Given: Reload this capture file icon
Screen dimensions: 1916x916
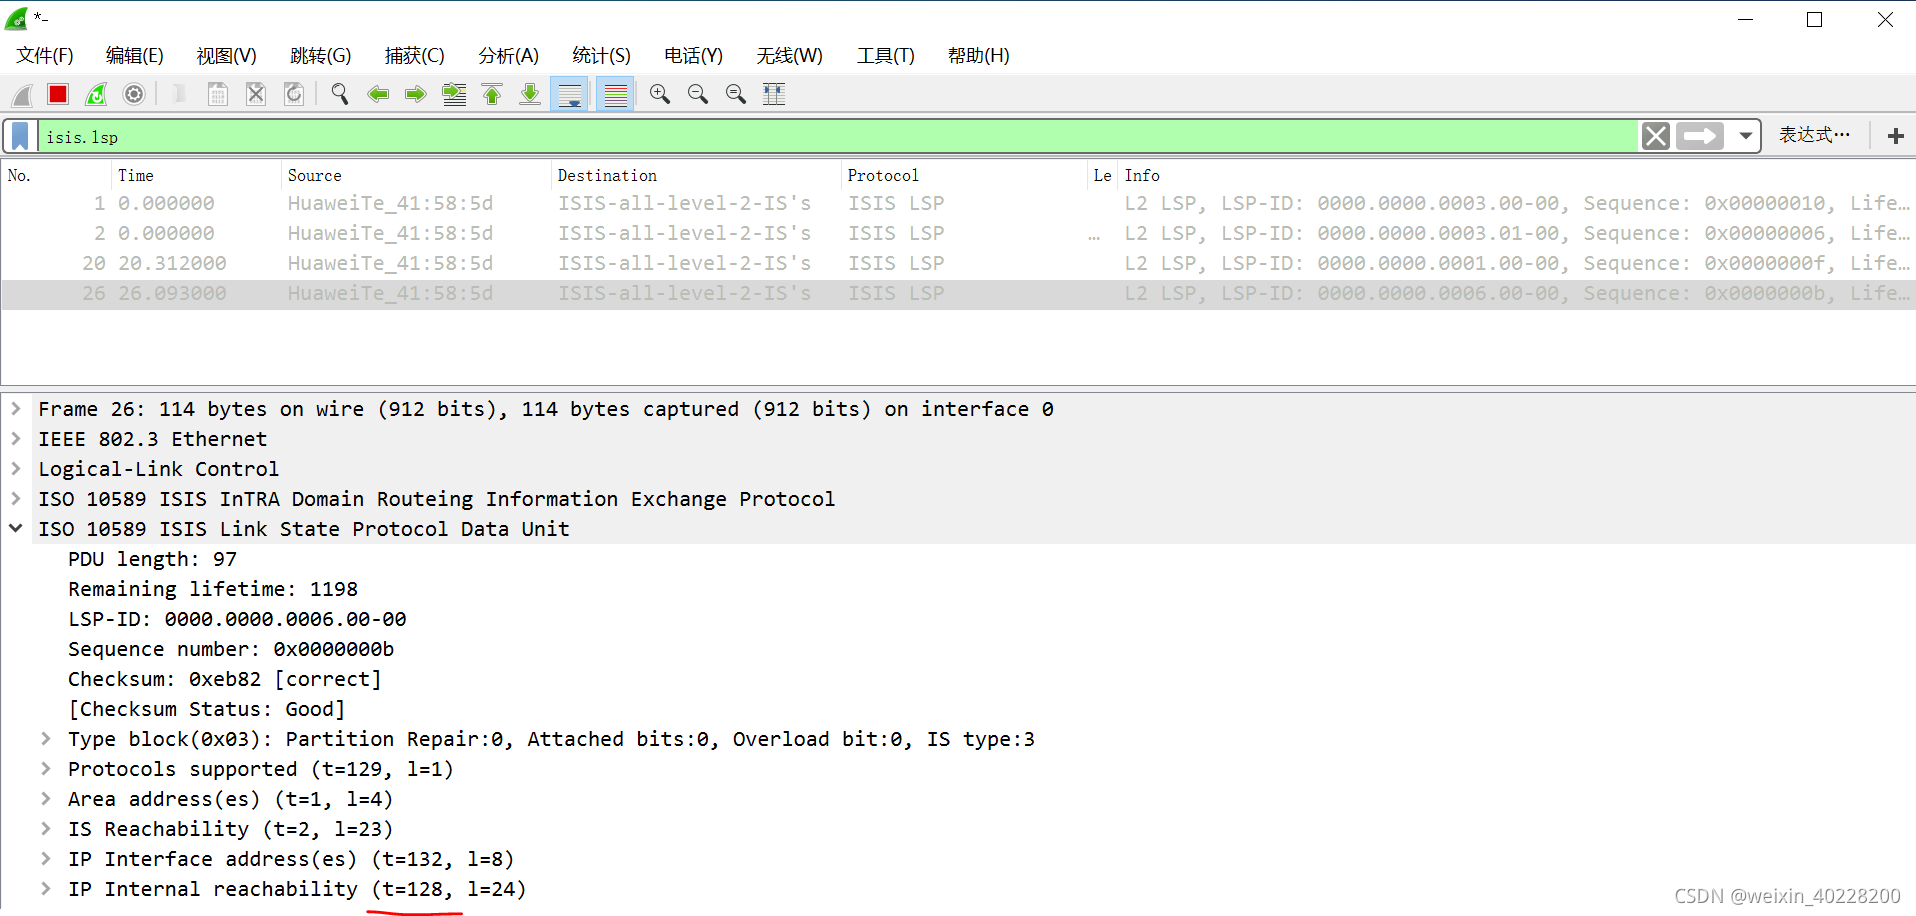Looking at the screenshot, I should tap(294, 94).
